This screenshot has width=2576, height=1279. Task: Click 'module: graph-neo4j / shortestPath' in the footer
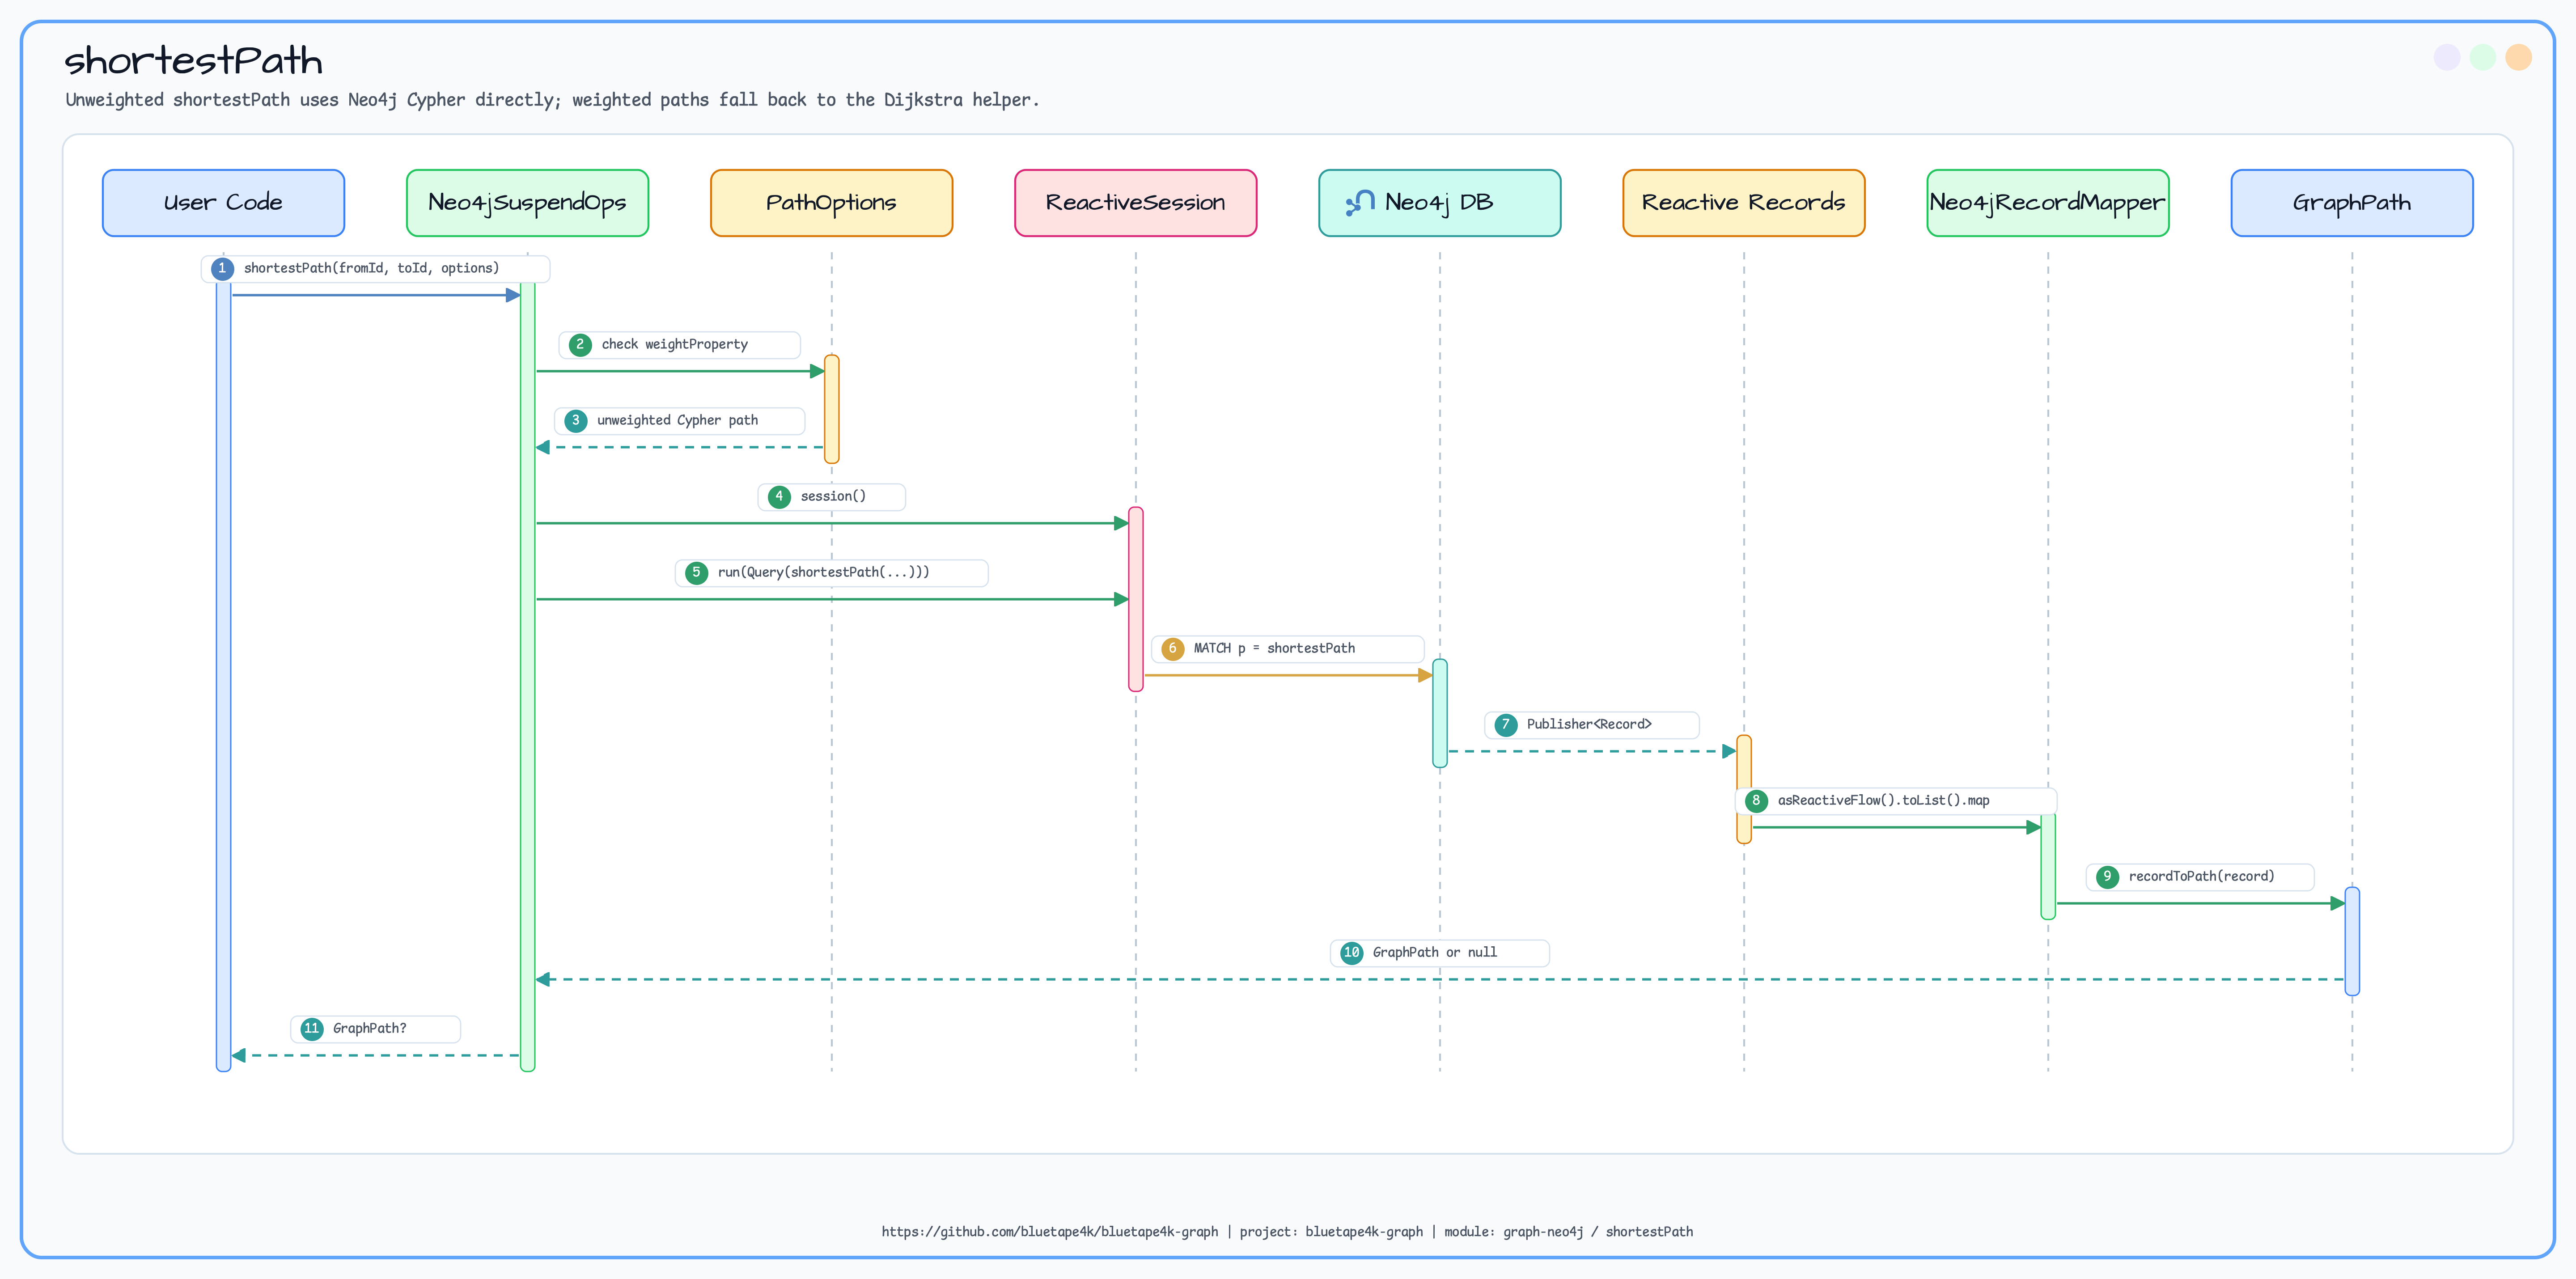point(1568,1232)
